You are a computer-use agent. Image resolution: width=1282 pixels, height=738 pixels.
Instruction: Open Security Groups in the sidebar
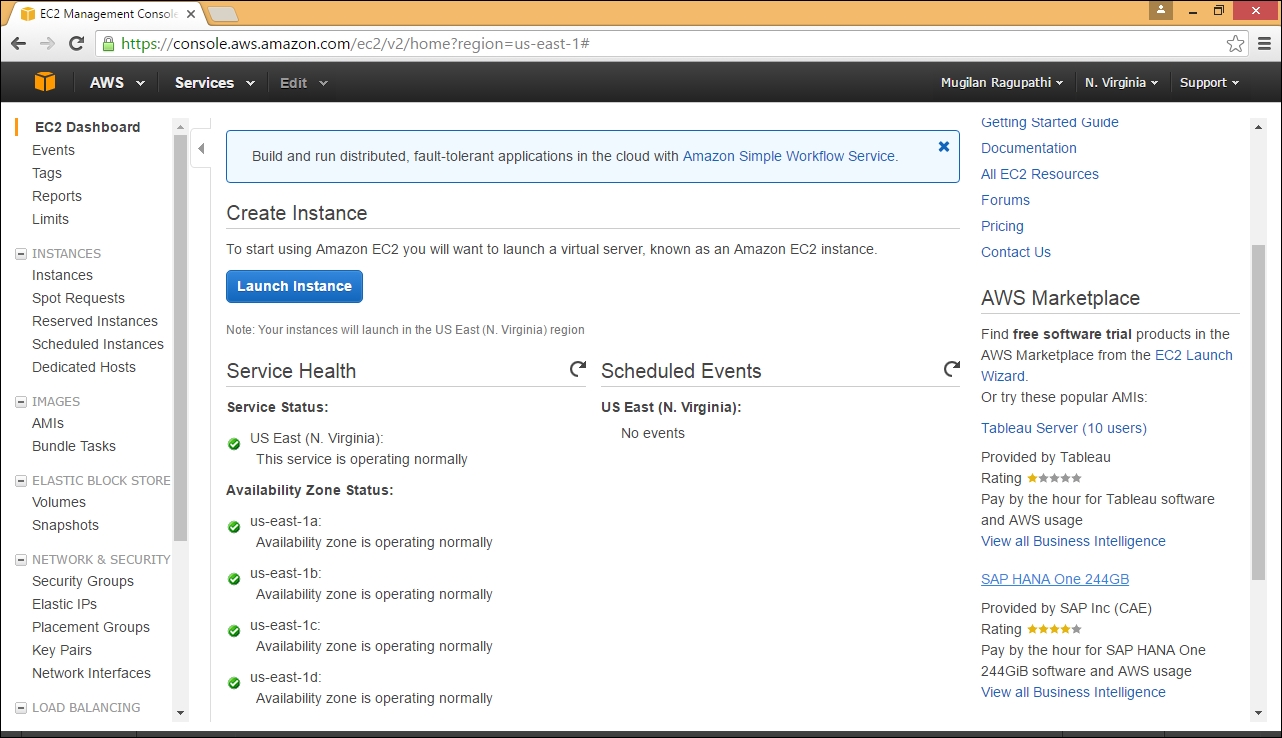point(83,581)
